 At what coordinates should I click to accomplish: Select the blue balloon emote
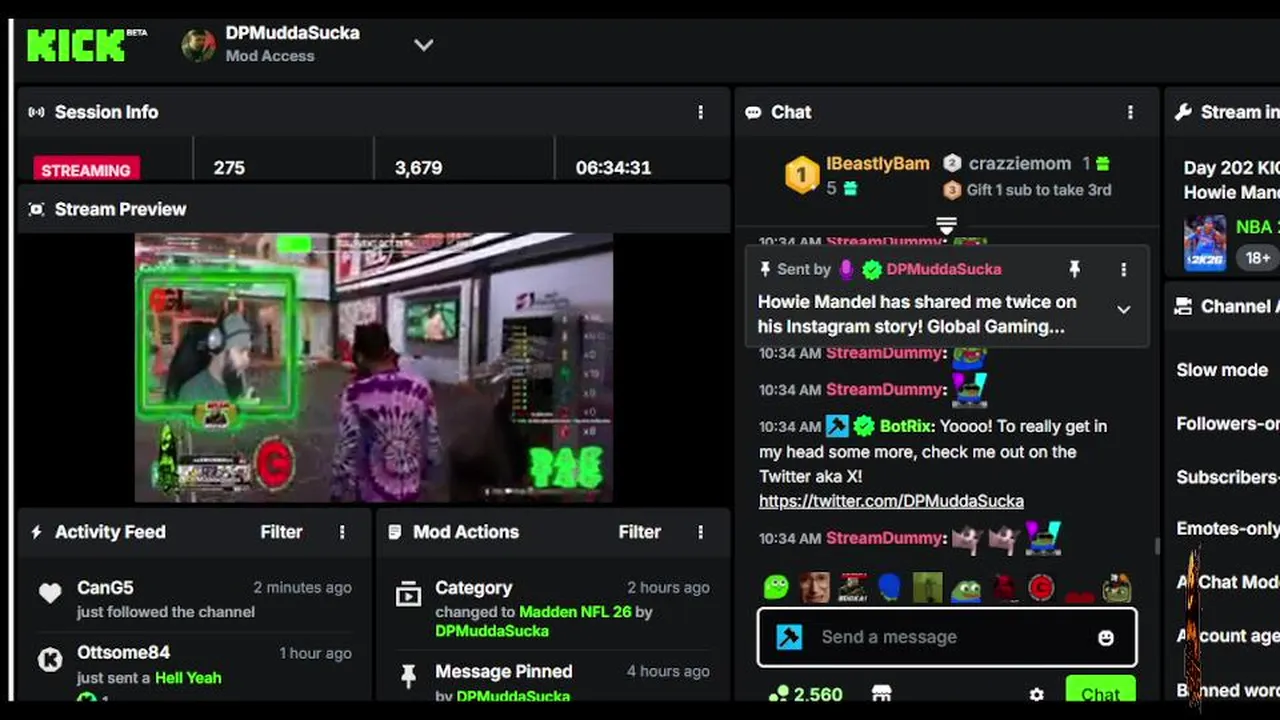(x=889, y=587)
